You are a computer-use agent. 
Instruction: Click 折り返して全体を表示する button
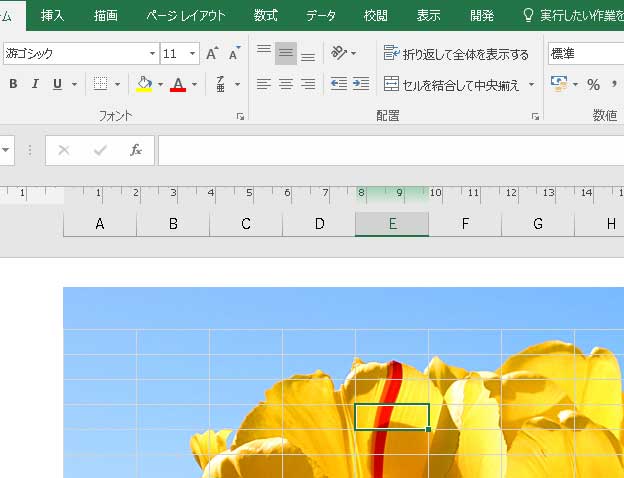[x=456, y=54]
